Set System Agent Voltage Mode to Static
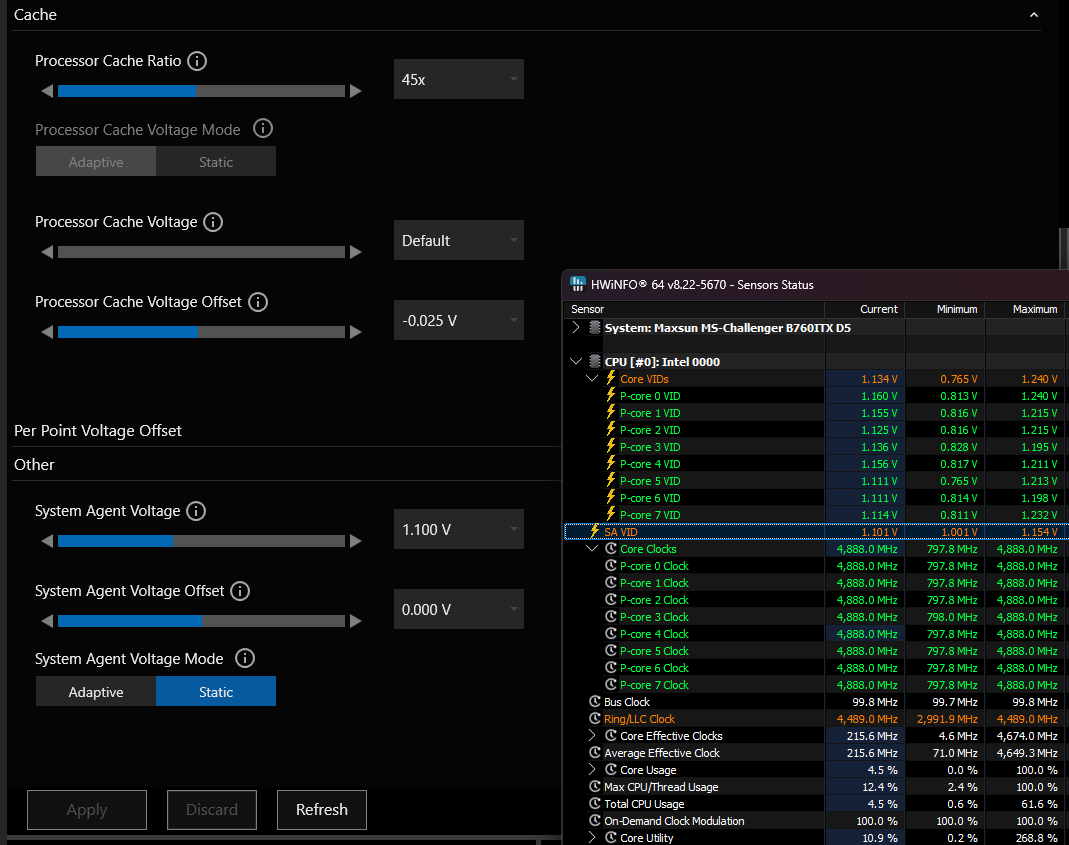The width and height of the screenshot is (1069, 845). [216, 692]
